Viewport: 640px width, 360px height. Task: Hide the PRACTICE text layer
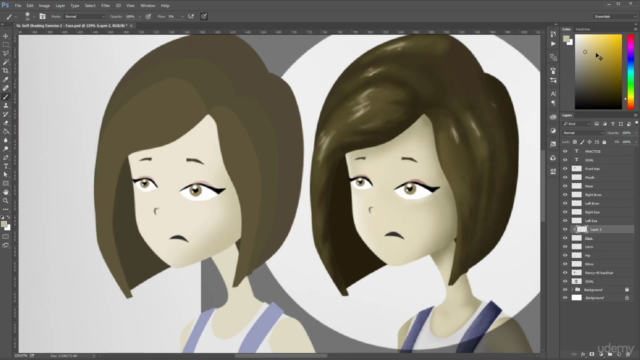(565, 151)
